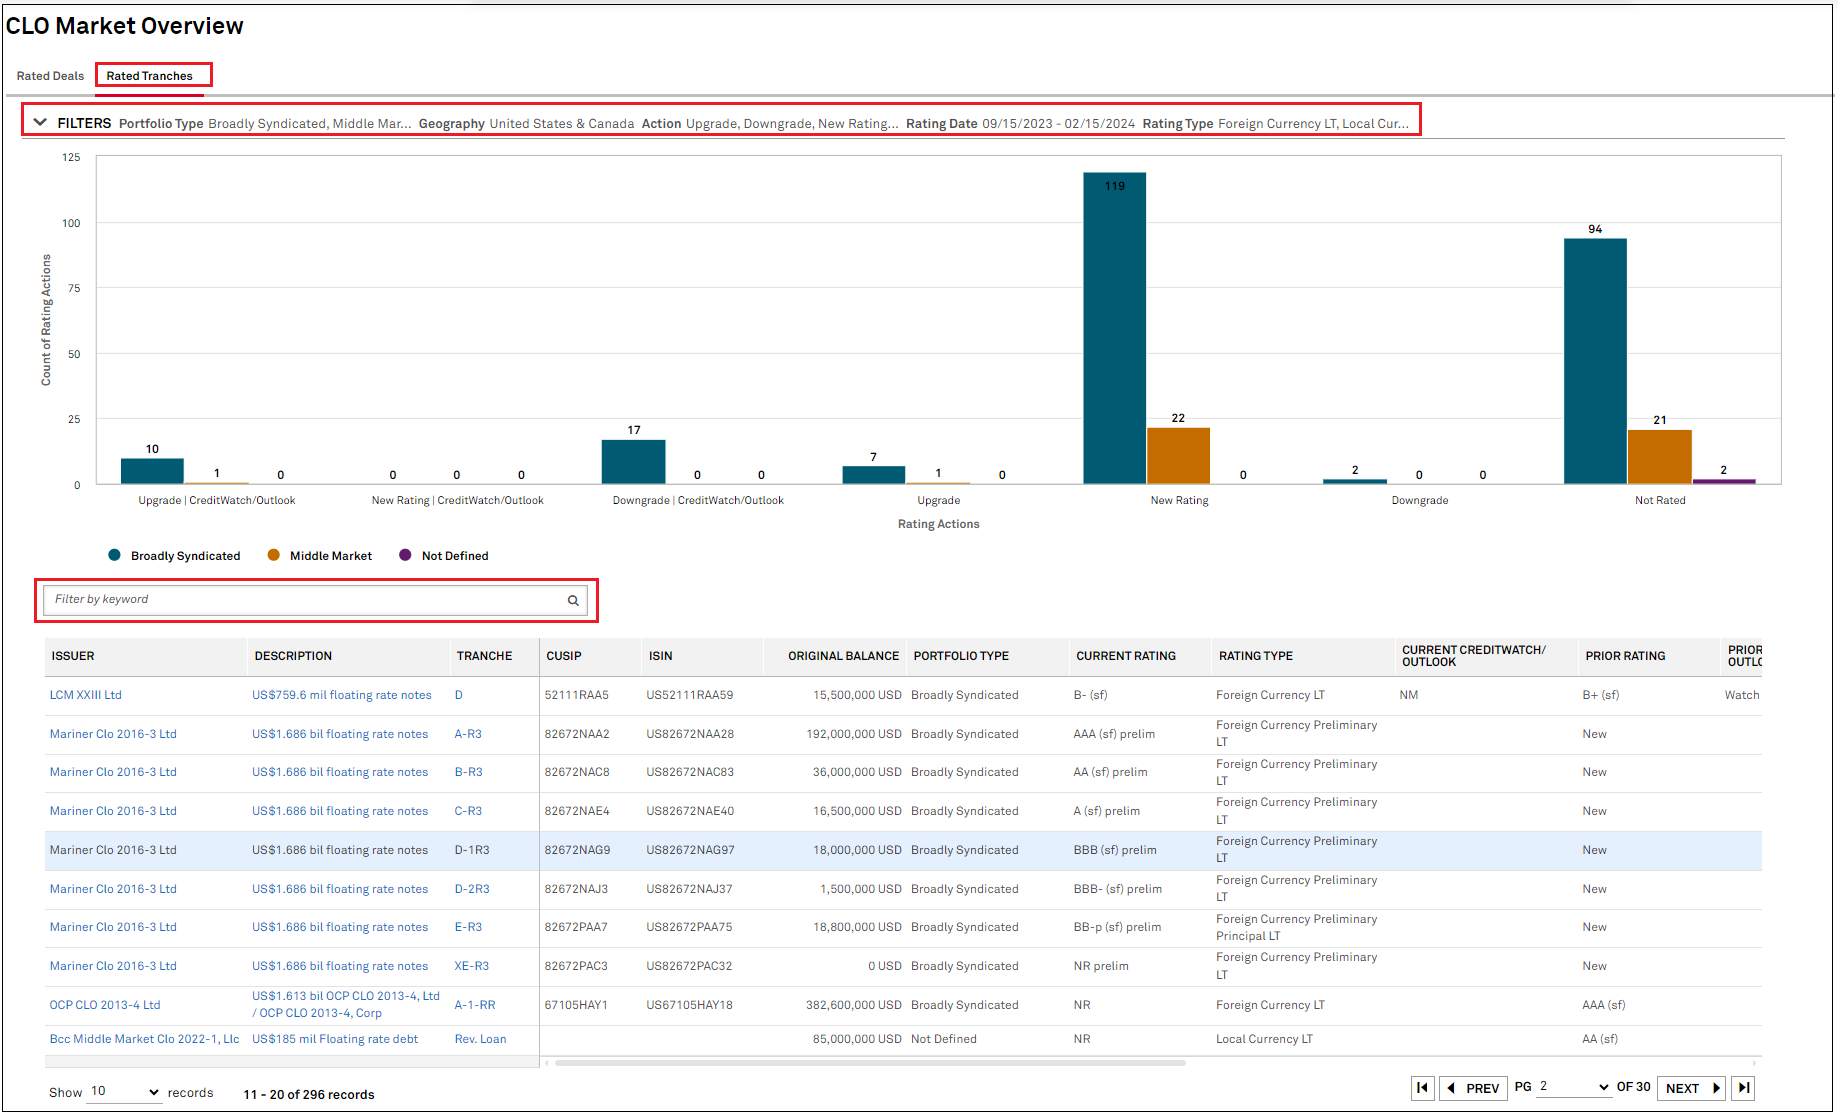
Task: Switch to the Rated Deals tab
Action: [x=50, y=76]
